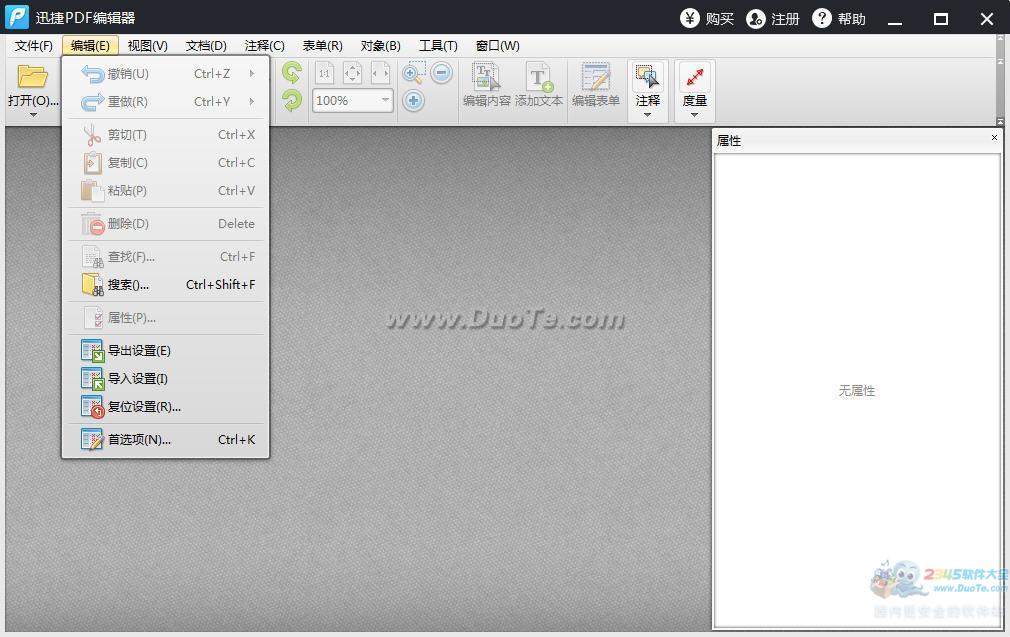Image resolution: width=1010 pixels, height=637 pixels.
Task: Click the zoom in plus icon
Action: 413,100
